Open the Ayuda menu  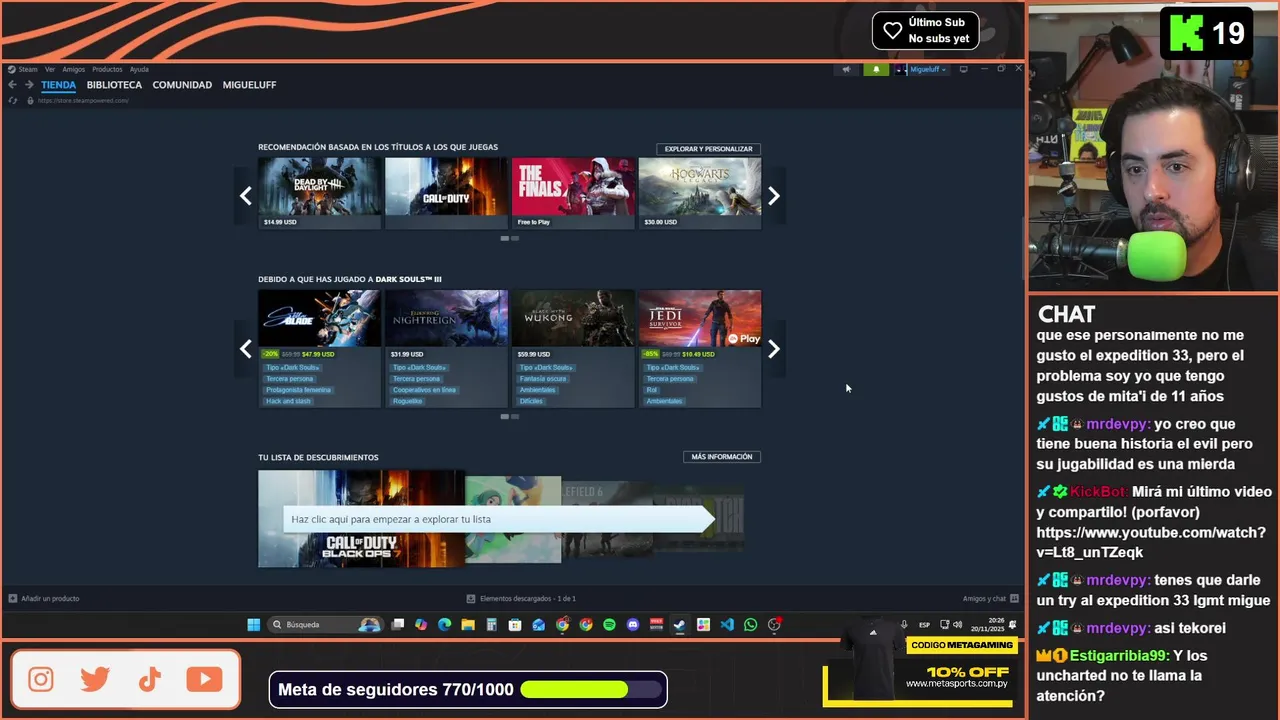(139, 69)
